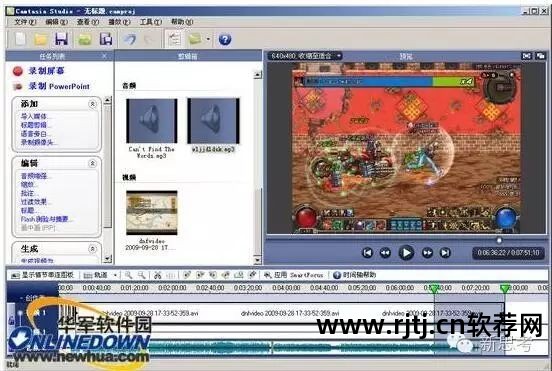Open the 播放 menu
This screenshot has height=371, width=552.
pos(119,22)
